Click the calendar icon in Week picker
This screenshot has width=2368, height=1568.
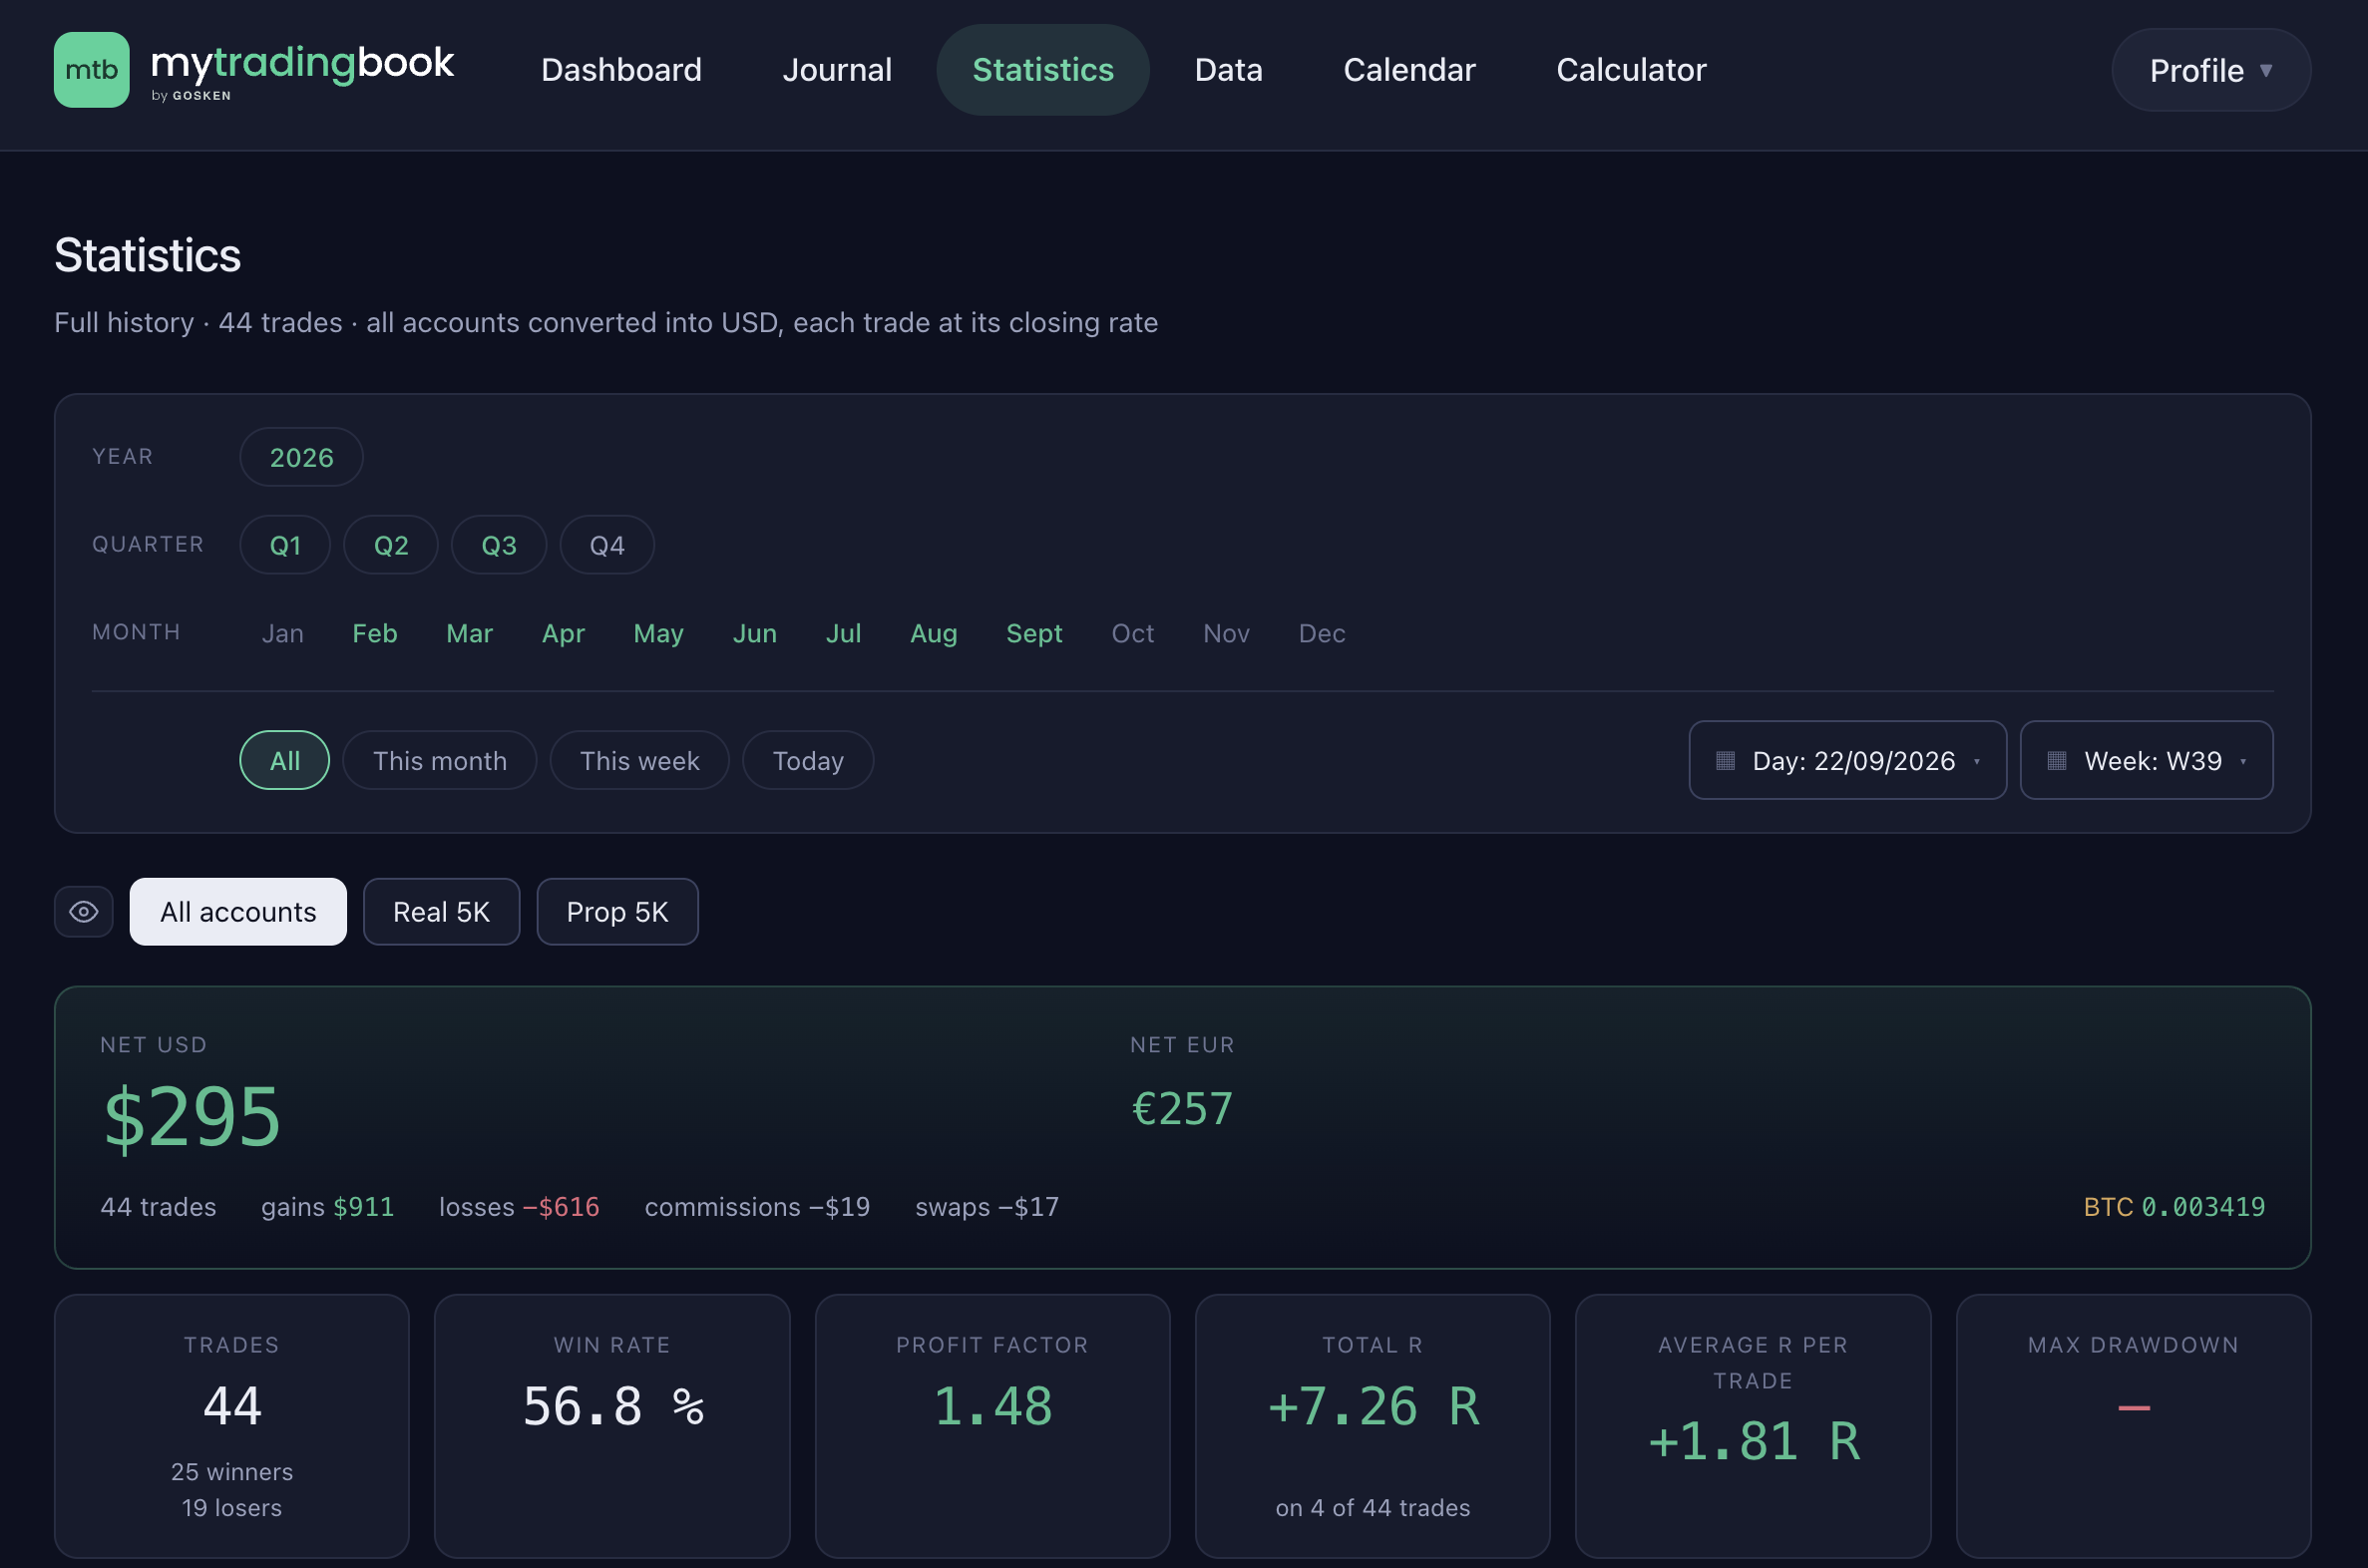point(2057,761)
